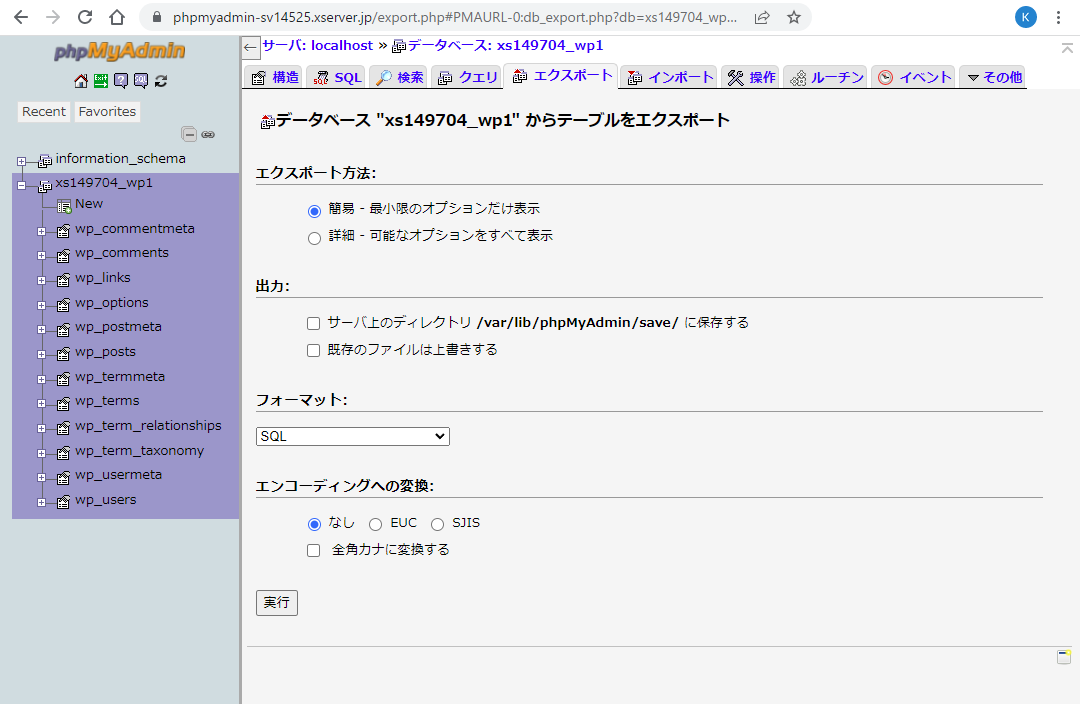Reload the navigation panel with refresh icon
The width and height of the screenshot is (1080, 704).
click(161, 81)
